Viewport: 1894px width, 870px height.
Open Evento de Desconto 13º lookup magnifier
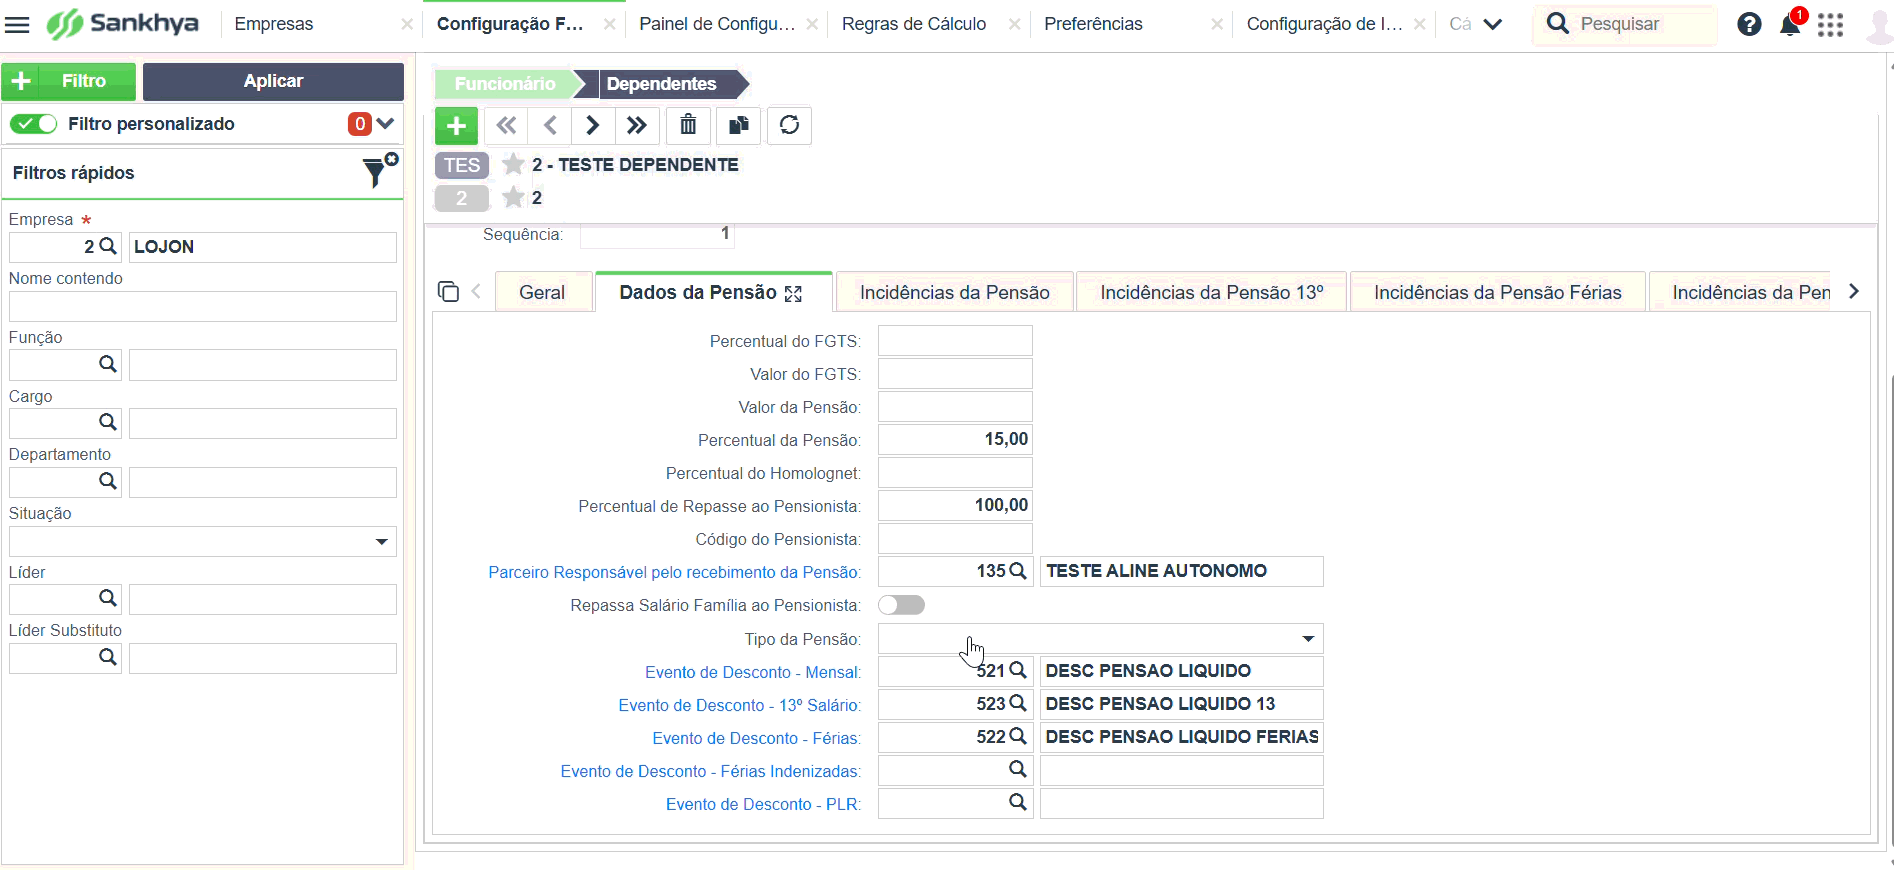point(1018,703)
